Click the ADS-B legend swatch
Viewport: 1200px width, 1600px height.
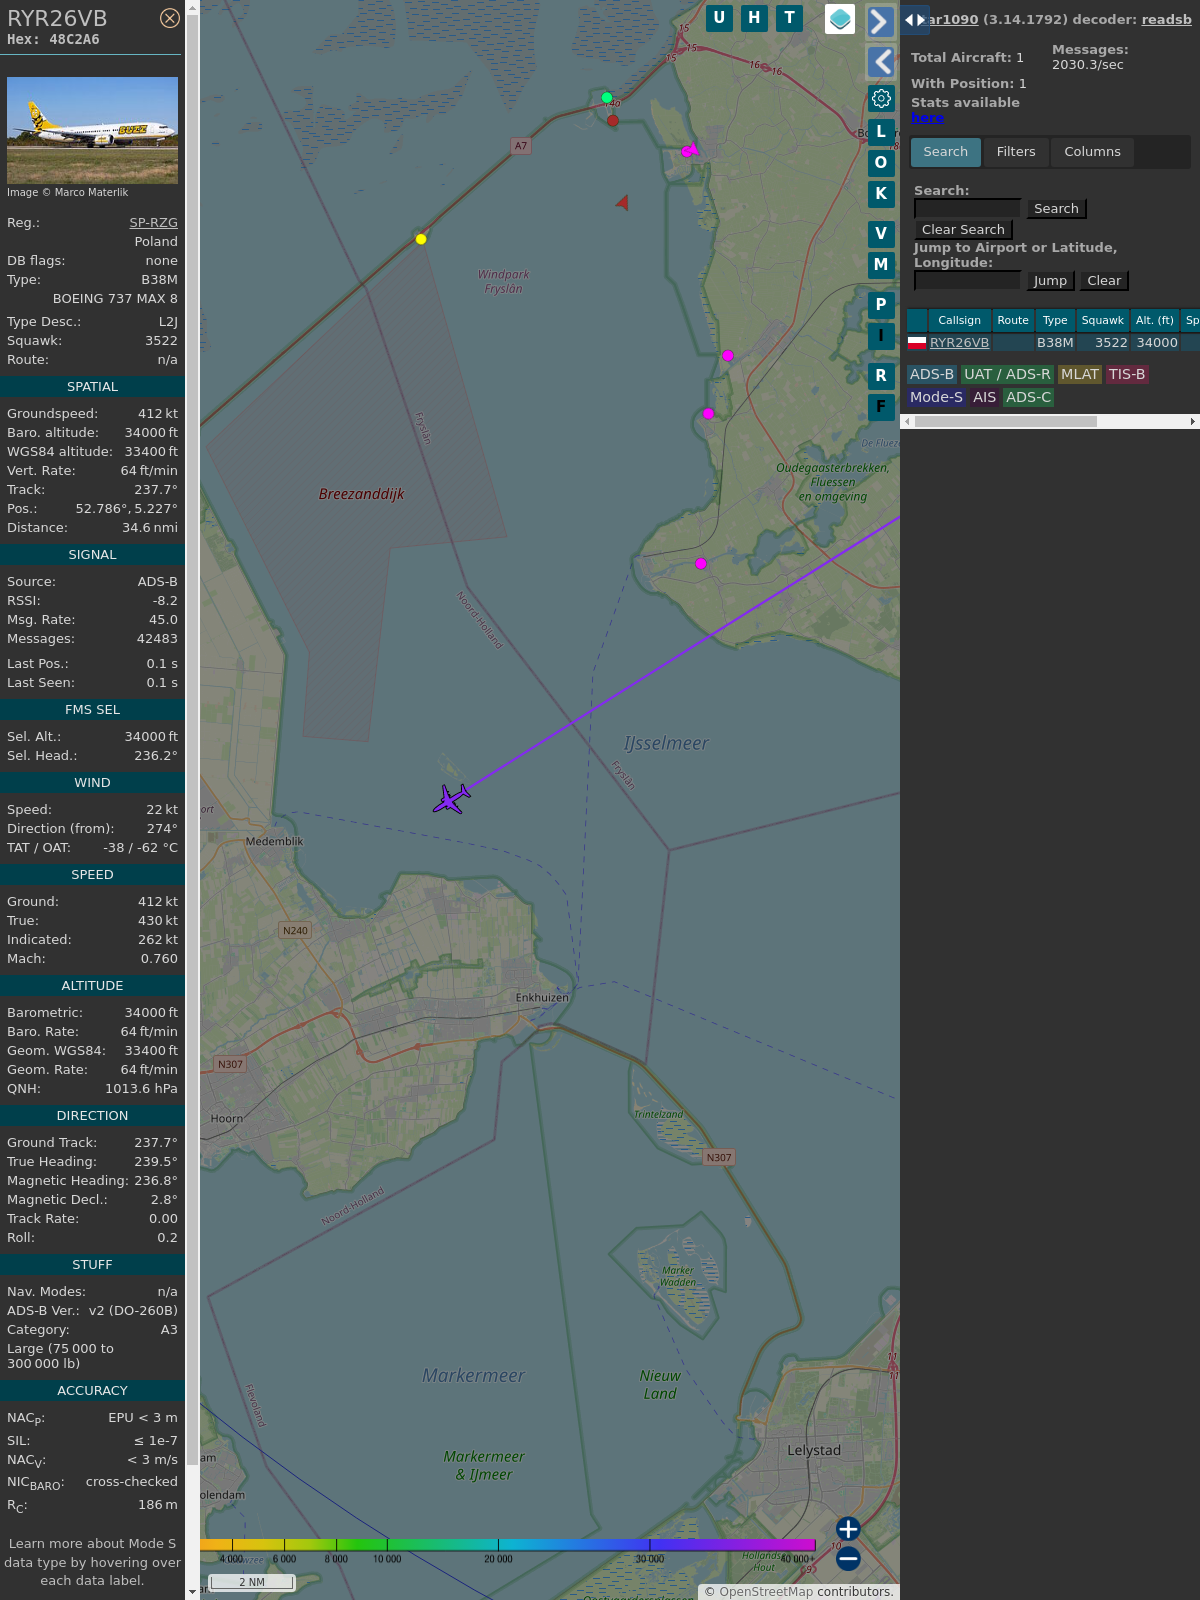pyautogui.click(x=932, y=374)
